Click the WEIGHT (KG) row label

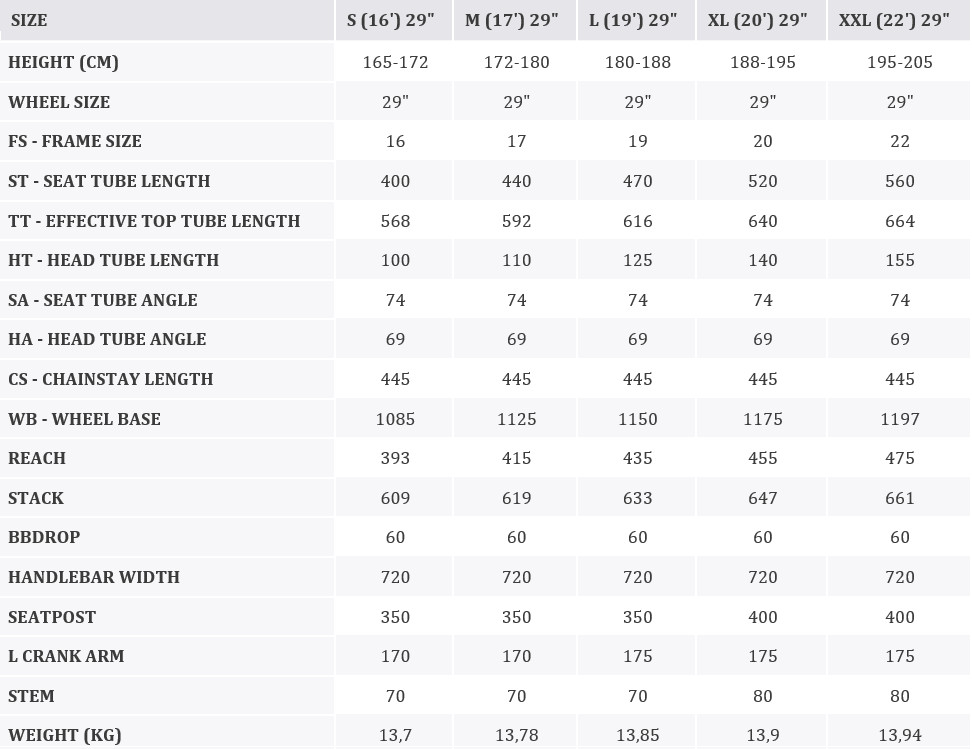click(65, 735)
